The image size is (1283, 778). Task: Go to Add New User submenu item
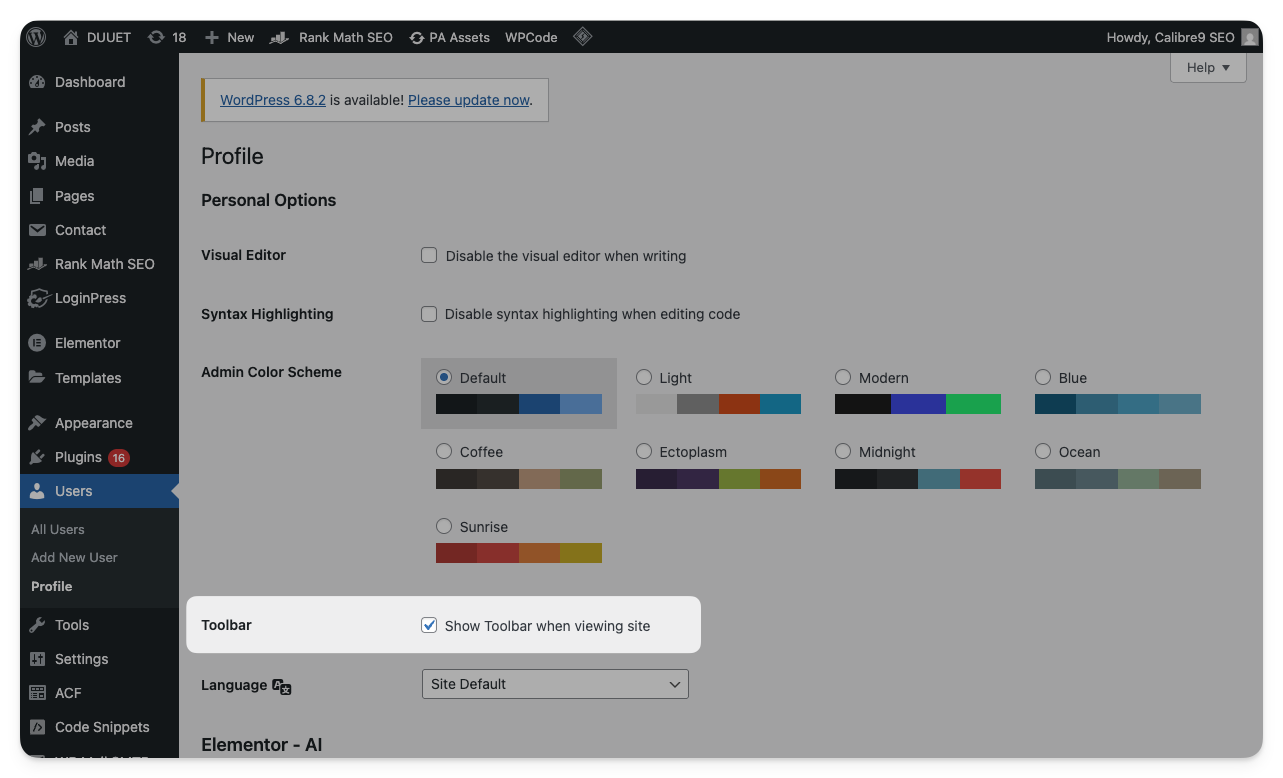[74, 557]
